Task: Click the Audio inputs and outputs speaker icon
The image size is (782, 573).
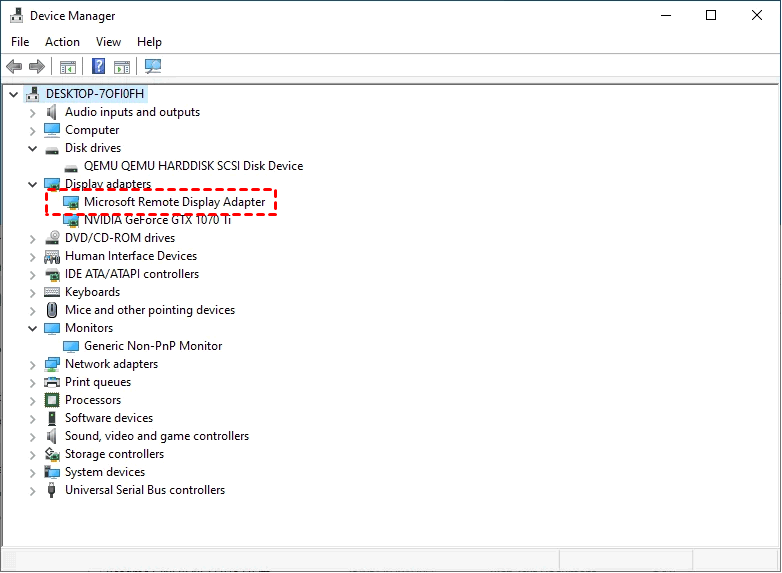Action: pyautogui.click(x=52, y=112)
